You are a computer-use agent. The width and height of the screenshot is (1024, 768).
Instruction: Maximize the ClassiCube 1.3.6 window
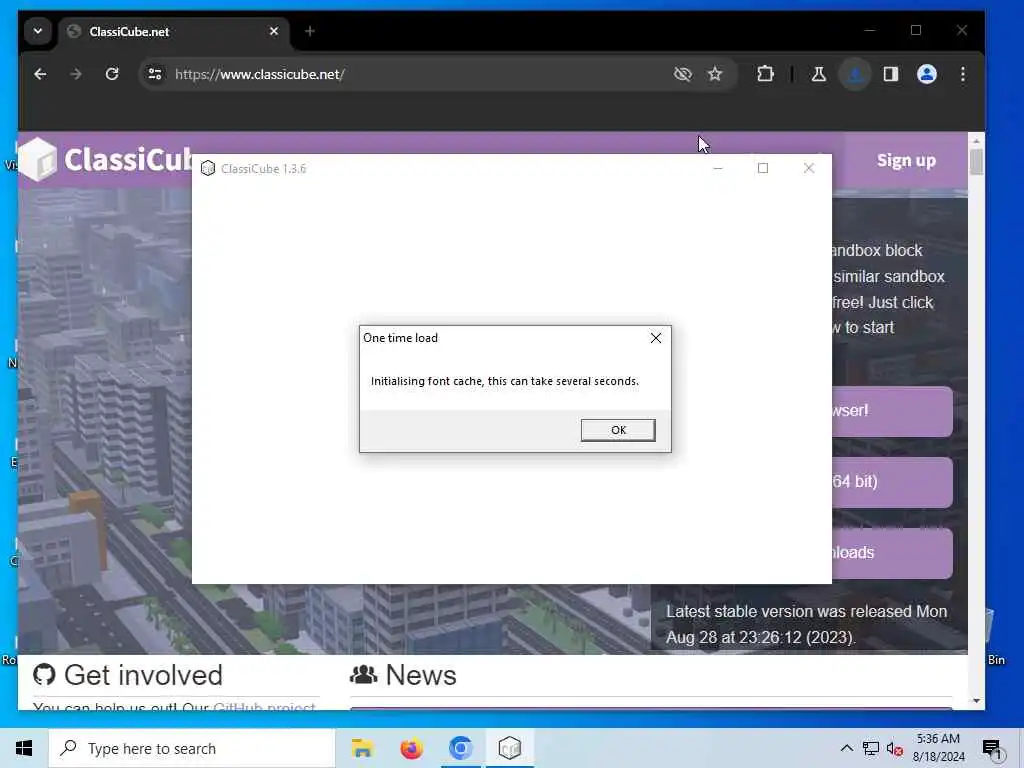coord(763,168)
